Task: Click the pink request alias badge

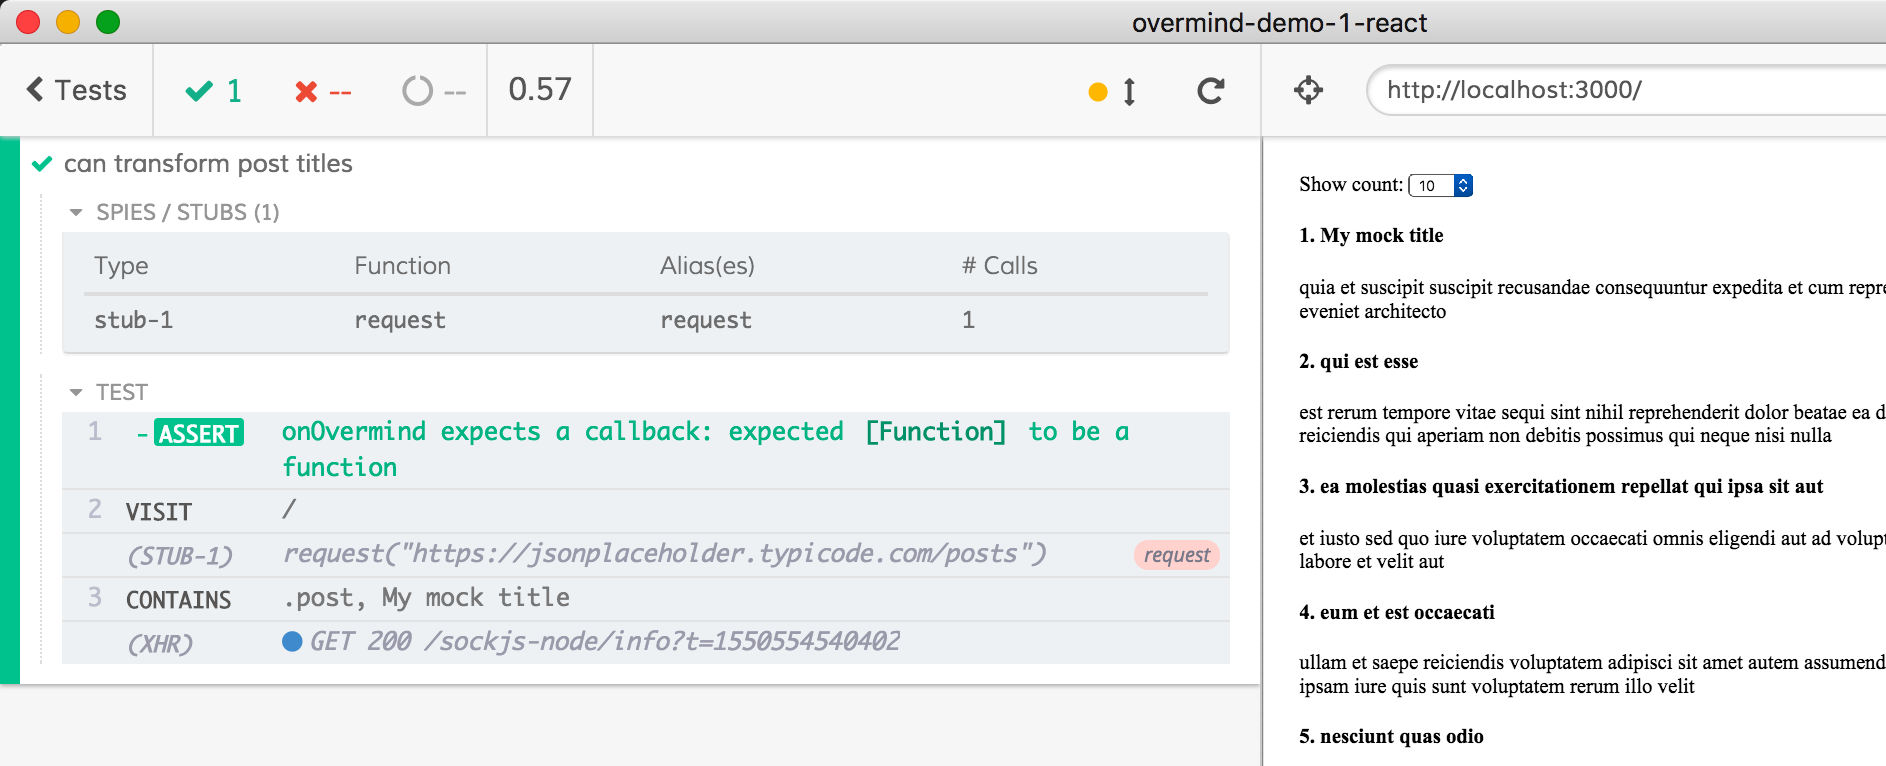Action: point(1176,555)
